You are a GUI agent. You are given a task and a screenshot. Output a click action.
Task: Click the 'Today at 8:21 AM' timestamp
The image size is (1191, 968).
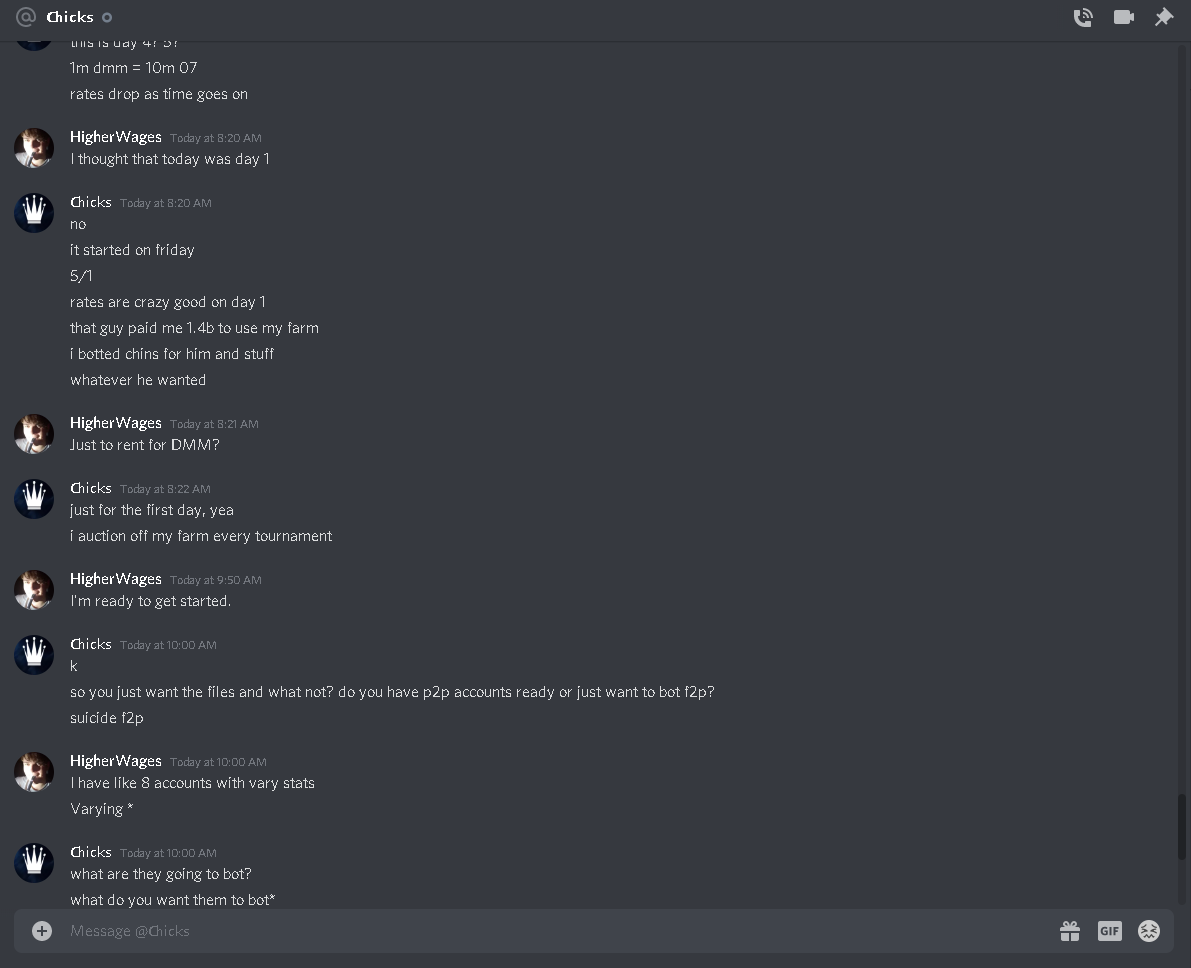[214, 424]
